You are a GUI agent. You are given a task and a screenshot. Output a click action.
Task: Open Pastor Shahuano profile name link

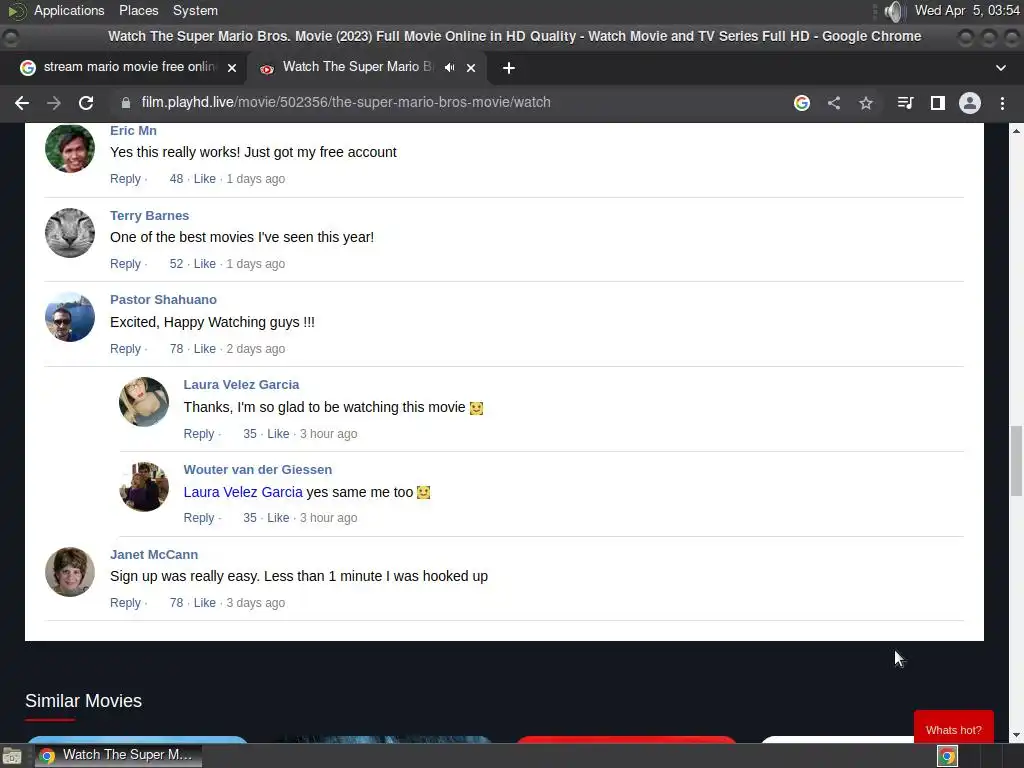[163, 300]
